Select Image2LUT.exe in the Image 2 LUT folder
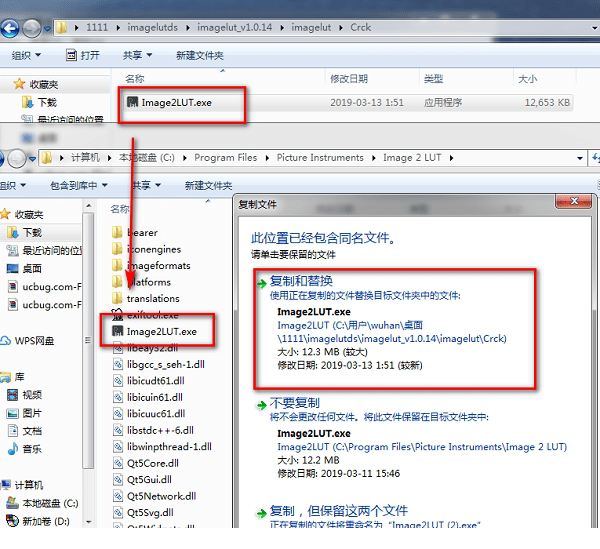Image resolution: width=600 pixels, height=549 pixels. click(155, 331)
